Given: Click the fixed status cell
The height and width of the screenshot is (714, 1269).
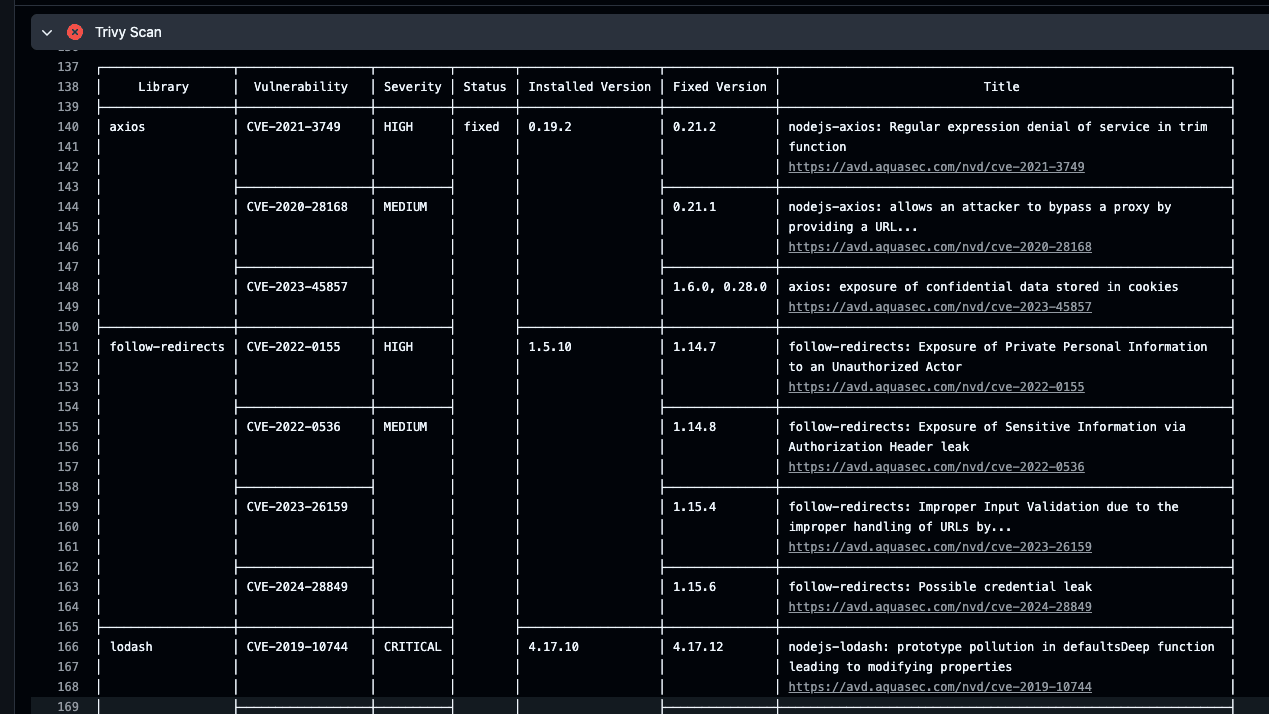Looking at the screenshot, I should click(482, 127).
